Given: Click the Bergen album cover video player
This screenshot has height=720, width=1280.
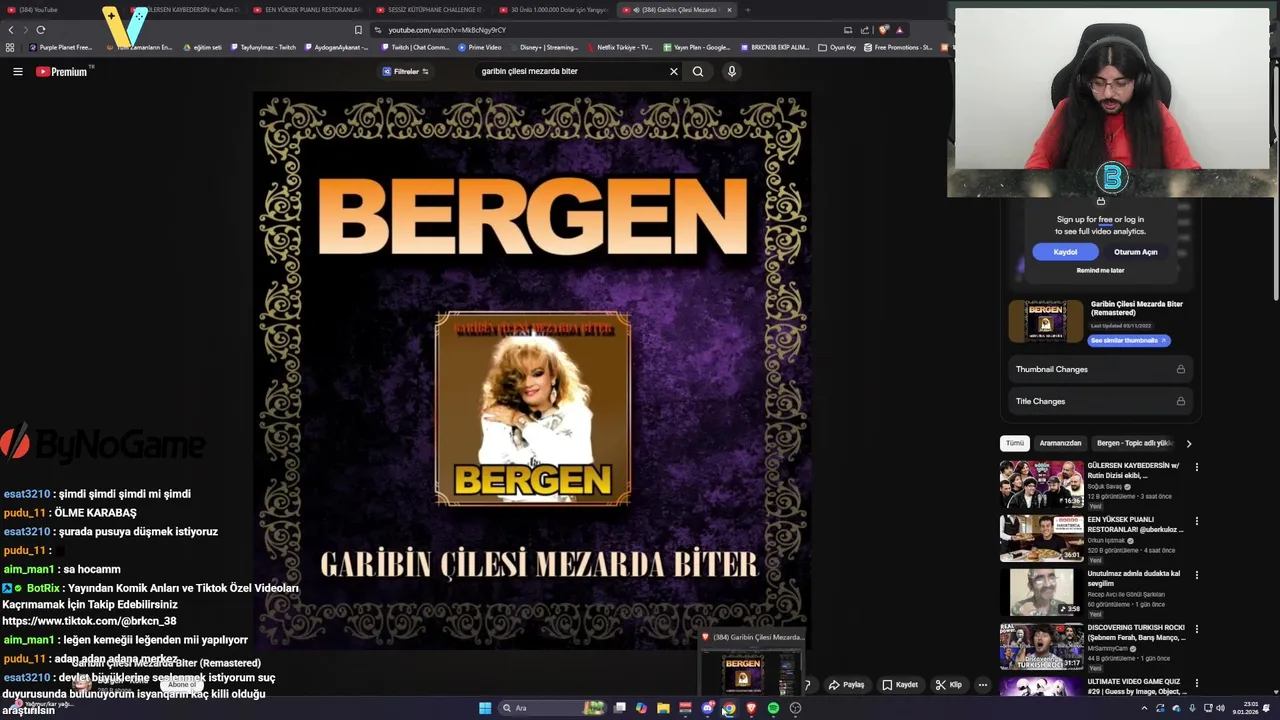Looking at the screenshot, I should [532, 370].
